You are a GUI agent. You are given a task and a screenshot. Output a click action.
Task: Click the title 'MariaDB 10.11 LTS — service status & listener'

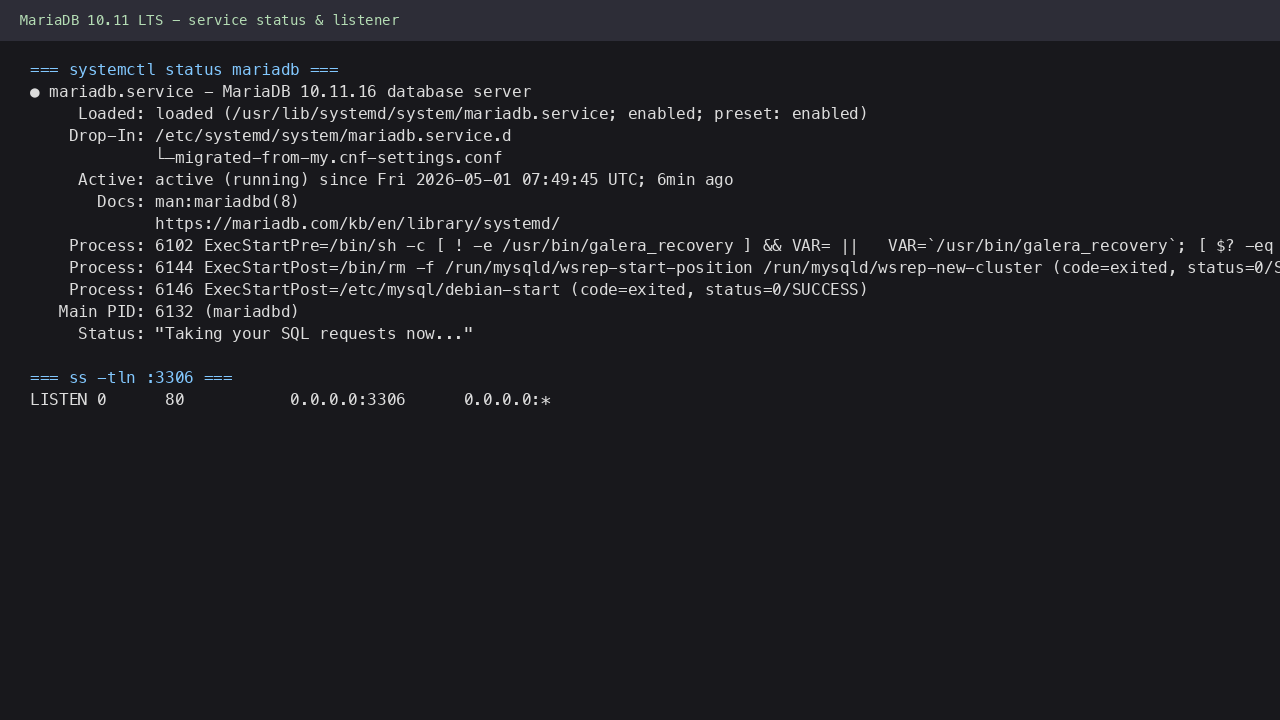pyautogui.click(x=209, y=20)
